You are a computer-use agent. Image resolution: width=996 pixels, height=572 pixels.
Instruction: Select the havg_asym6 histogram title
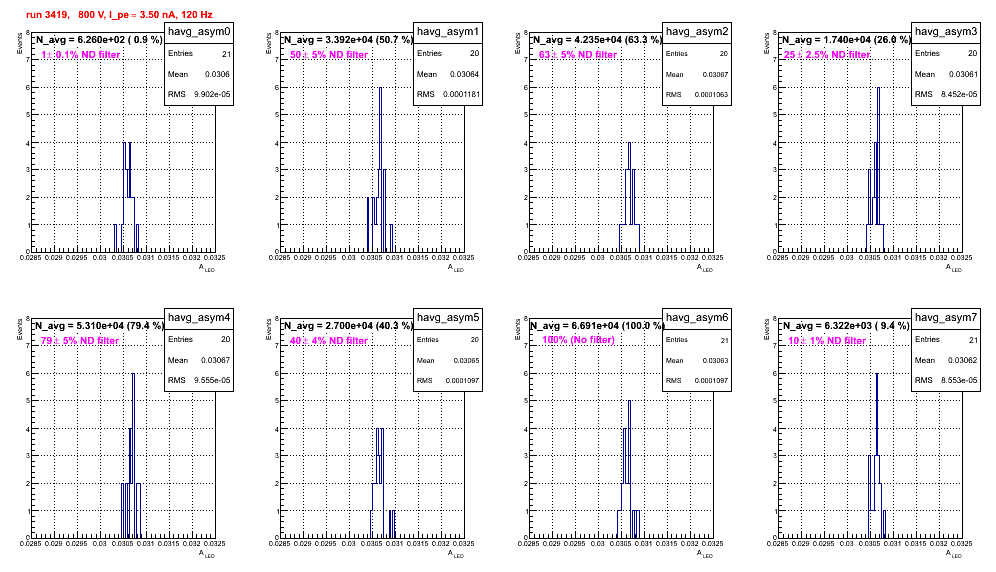point(697,317)
